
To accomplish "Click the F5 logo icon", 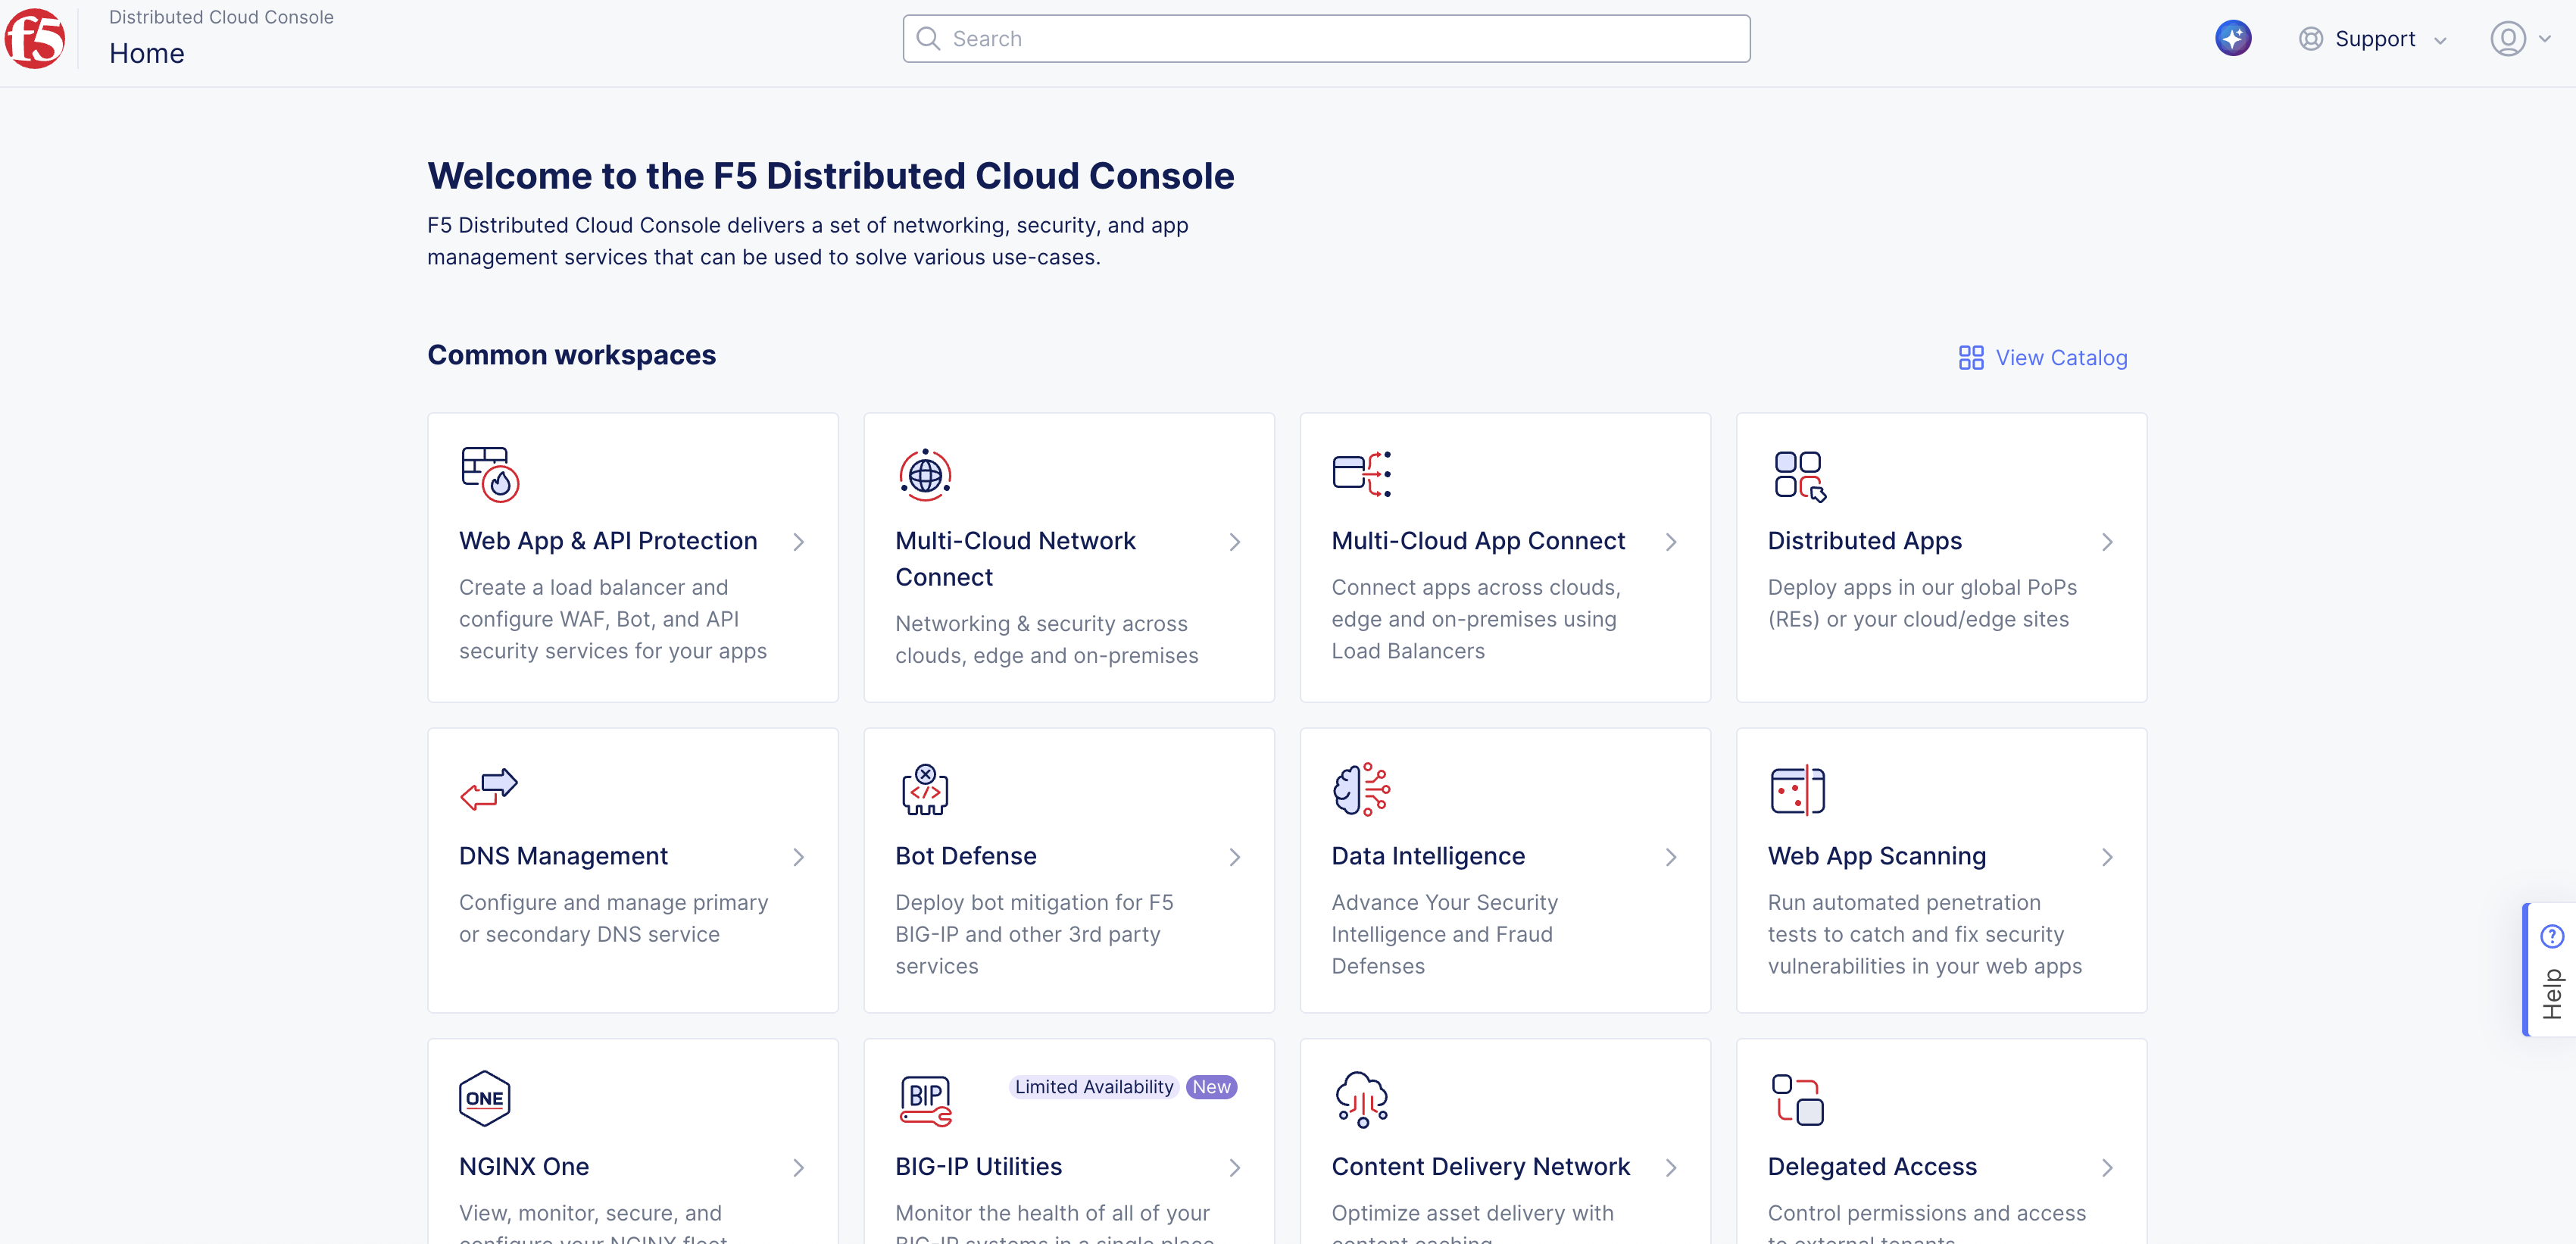I will (x=35, y=39).
